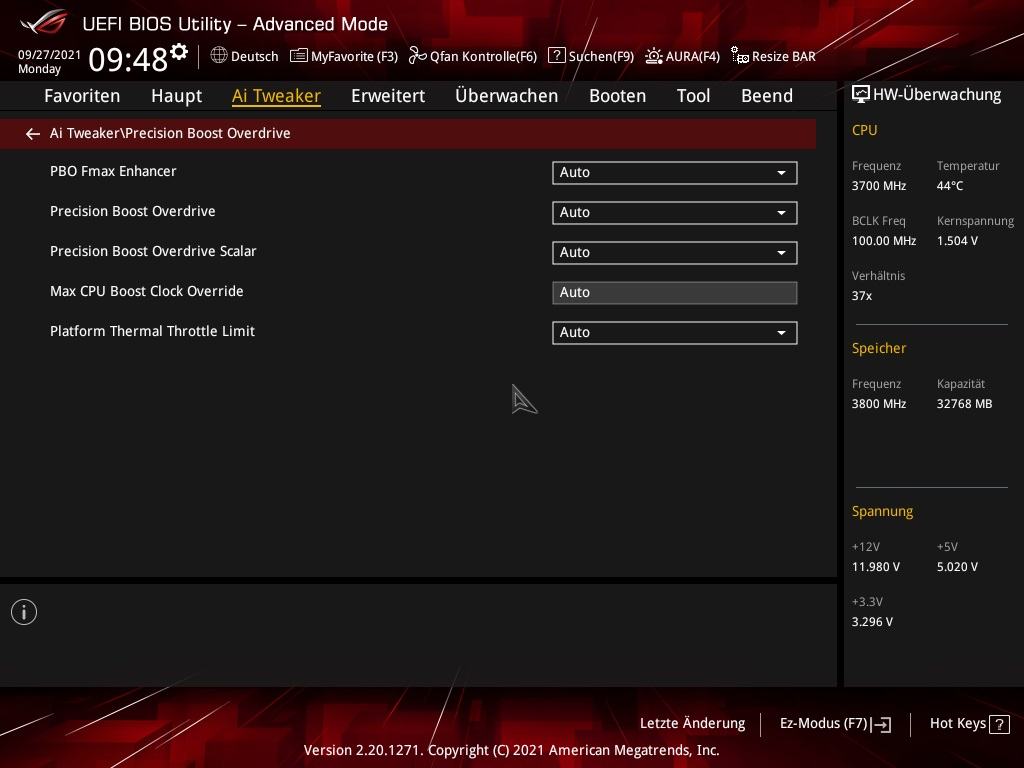Click the Spannung section heading
Image resolution: width=1024 pixels, height=768 pixels.
882,511
